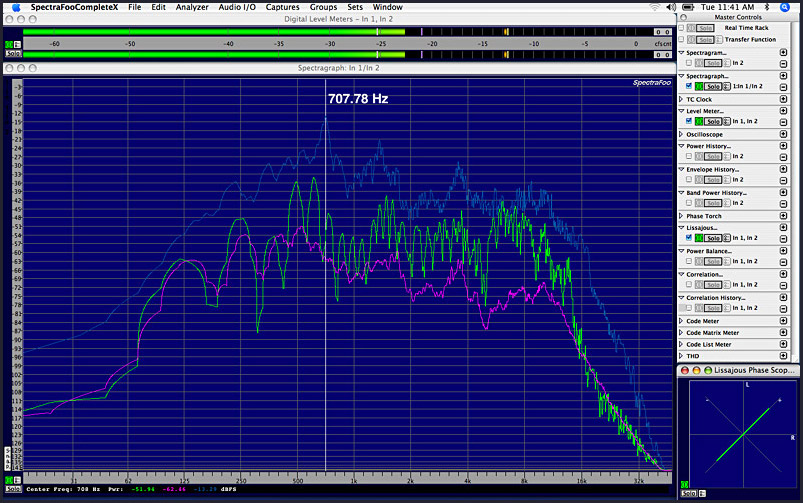The image size is (803, 503).
Task: Click Solo button on Lissajous In 1, In 2 row
Action: coord(713,238)
